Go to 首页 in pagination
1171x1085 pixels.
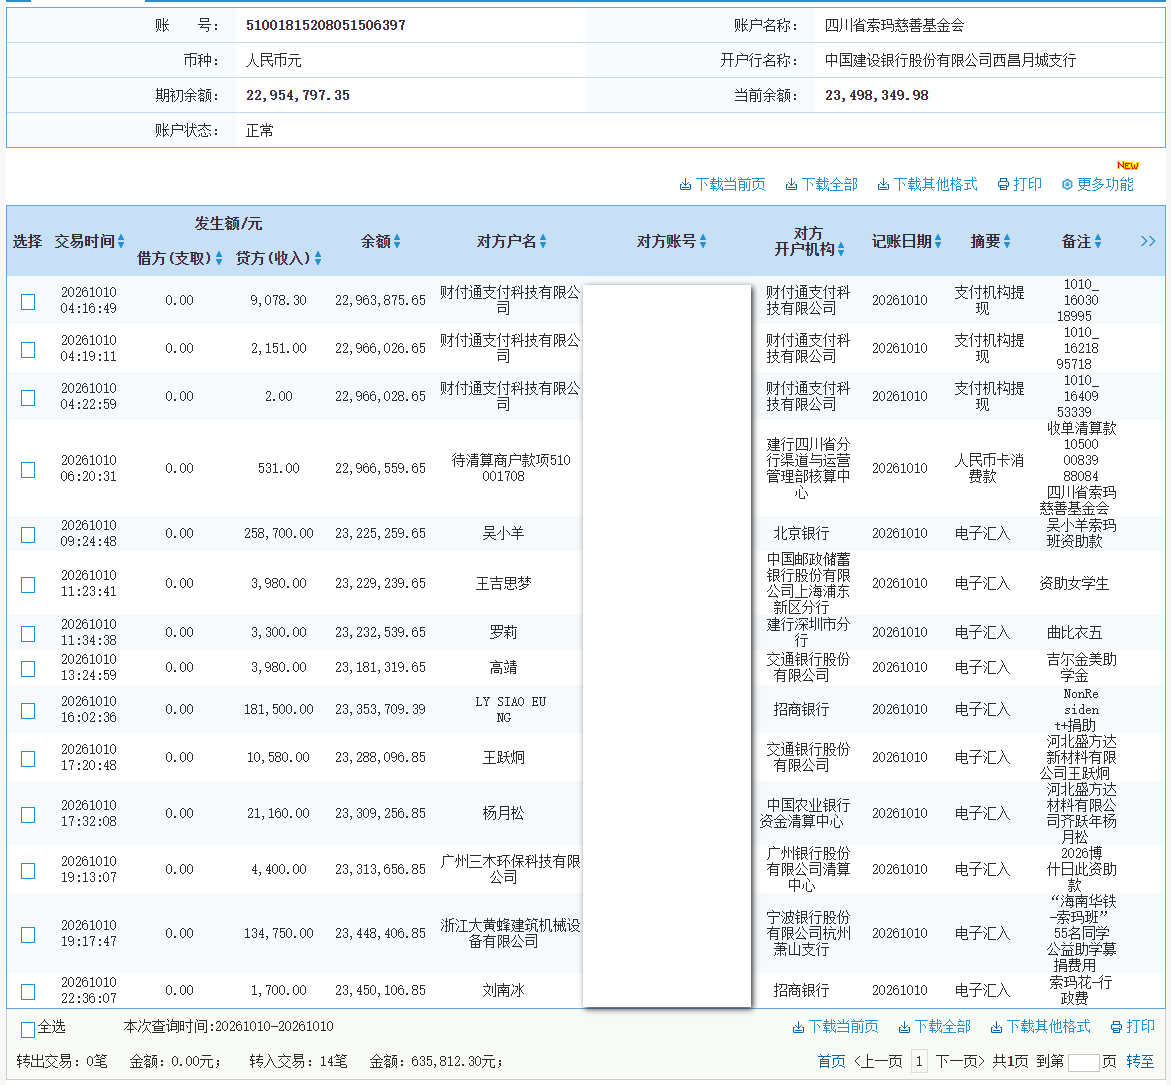[x=831, y=1062]
